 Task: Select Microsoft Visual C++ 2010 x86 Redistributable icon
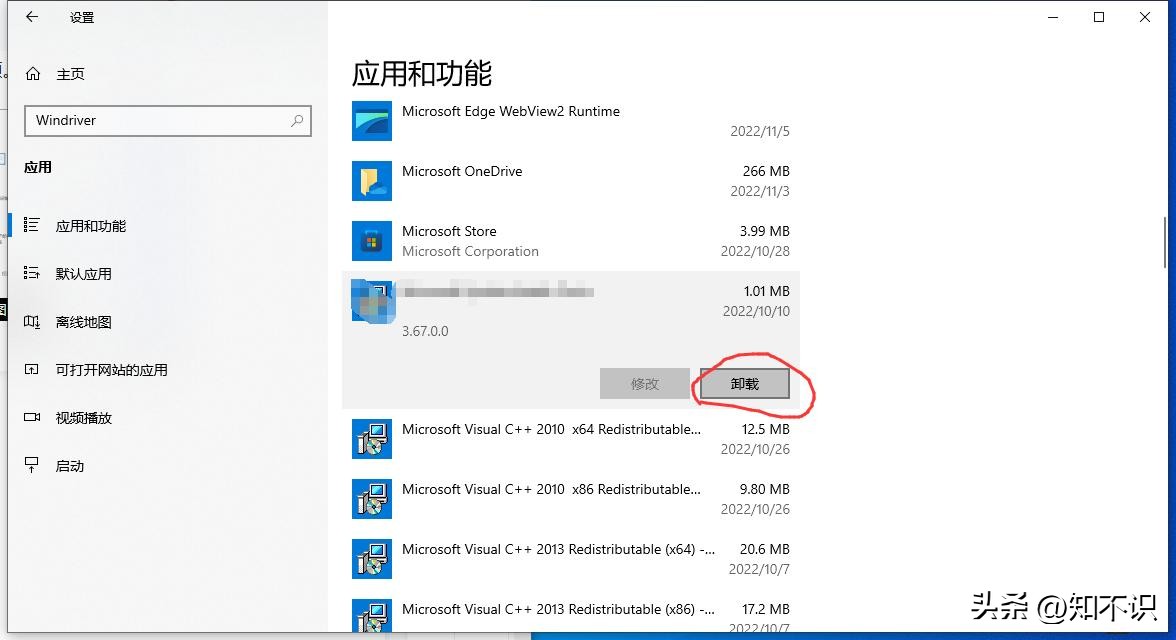pos(371,498)
